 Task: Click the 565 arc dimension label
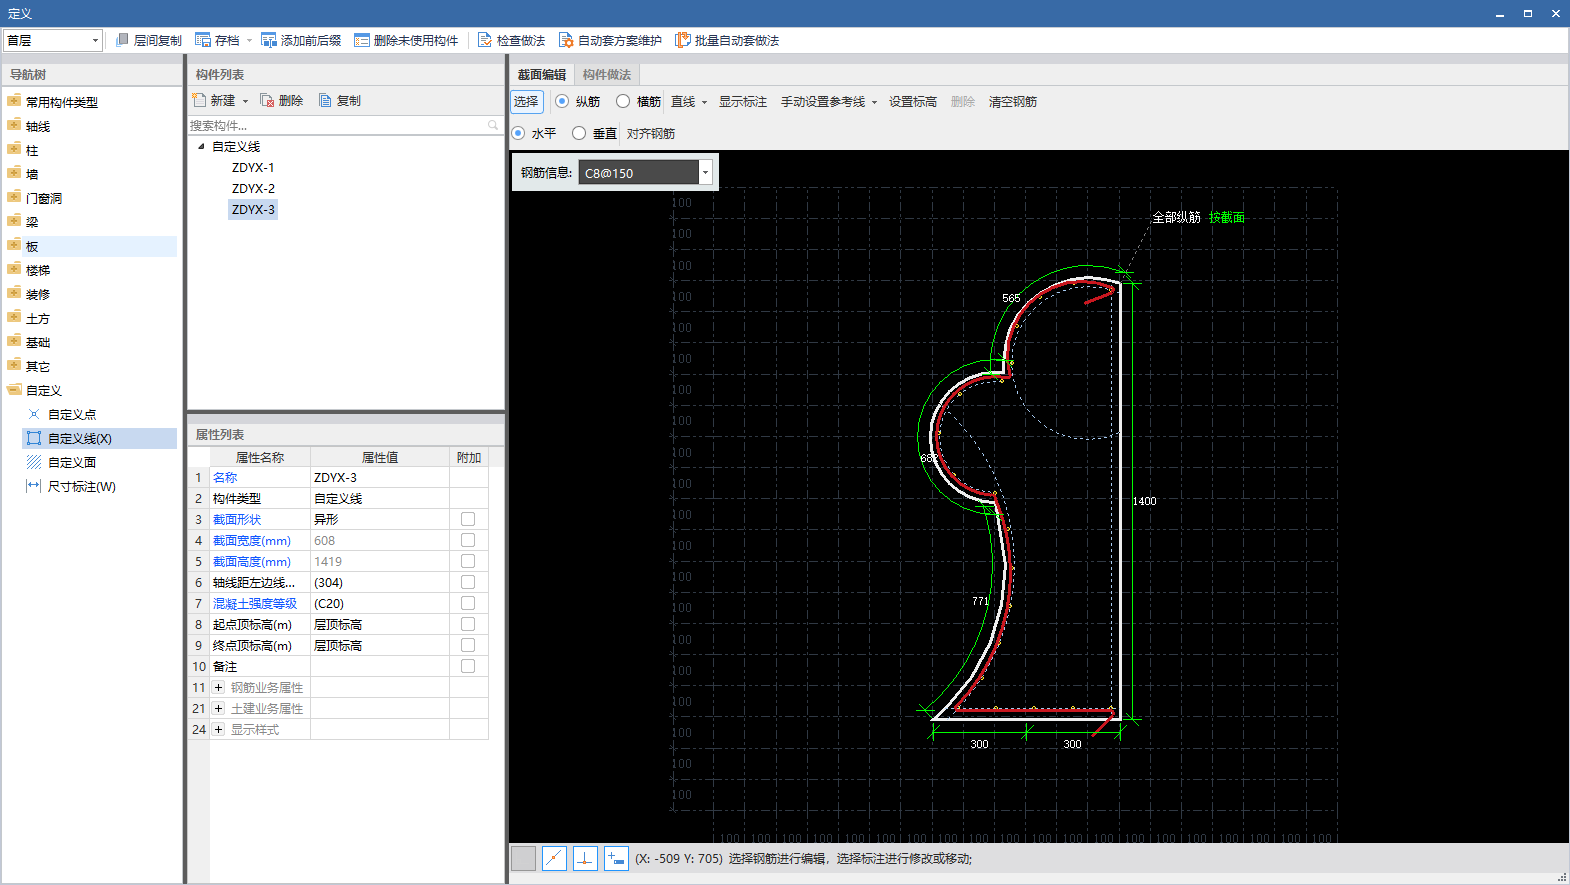(1011, 298)
